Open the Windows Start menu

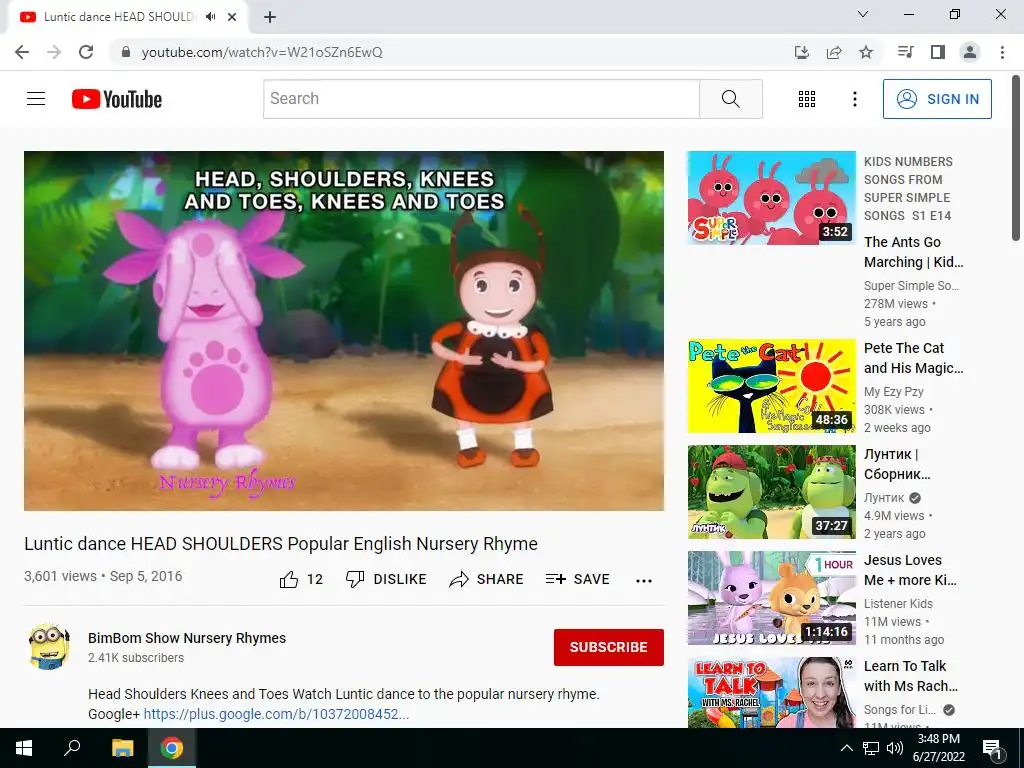(x=24, y=748)
